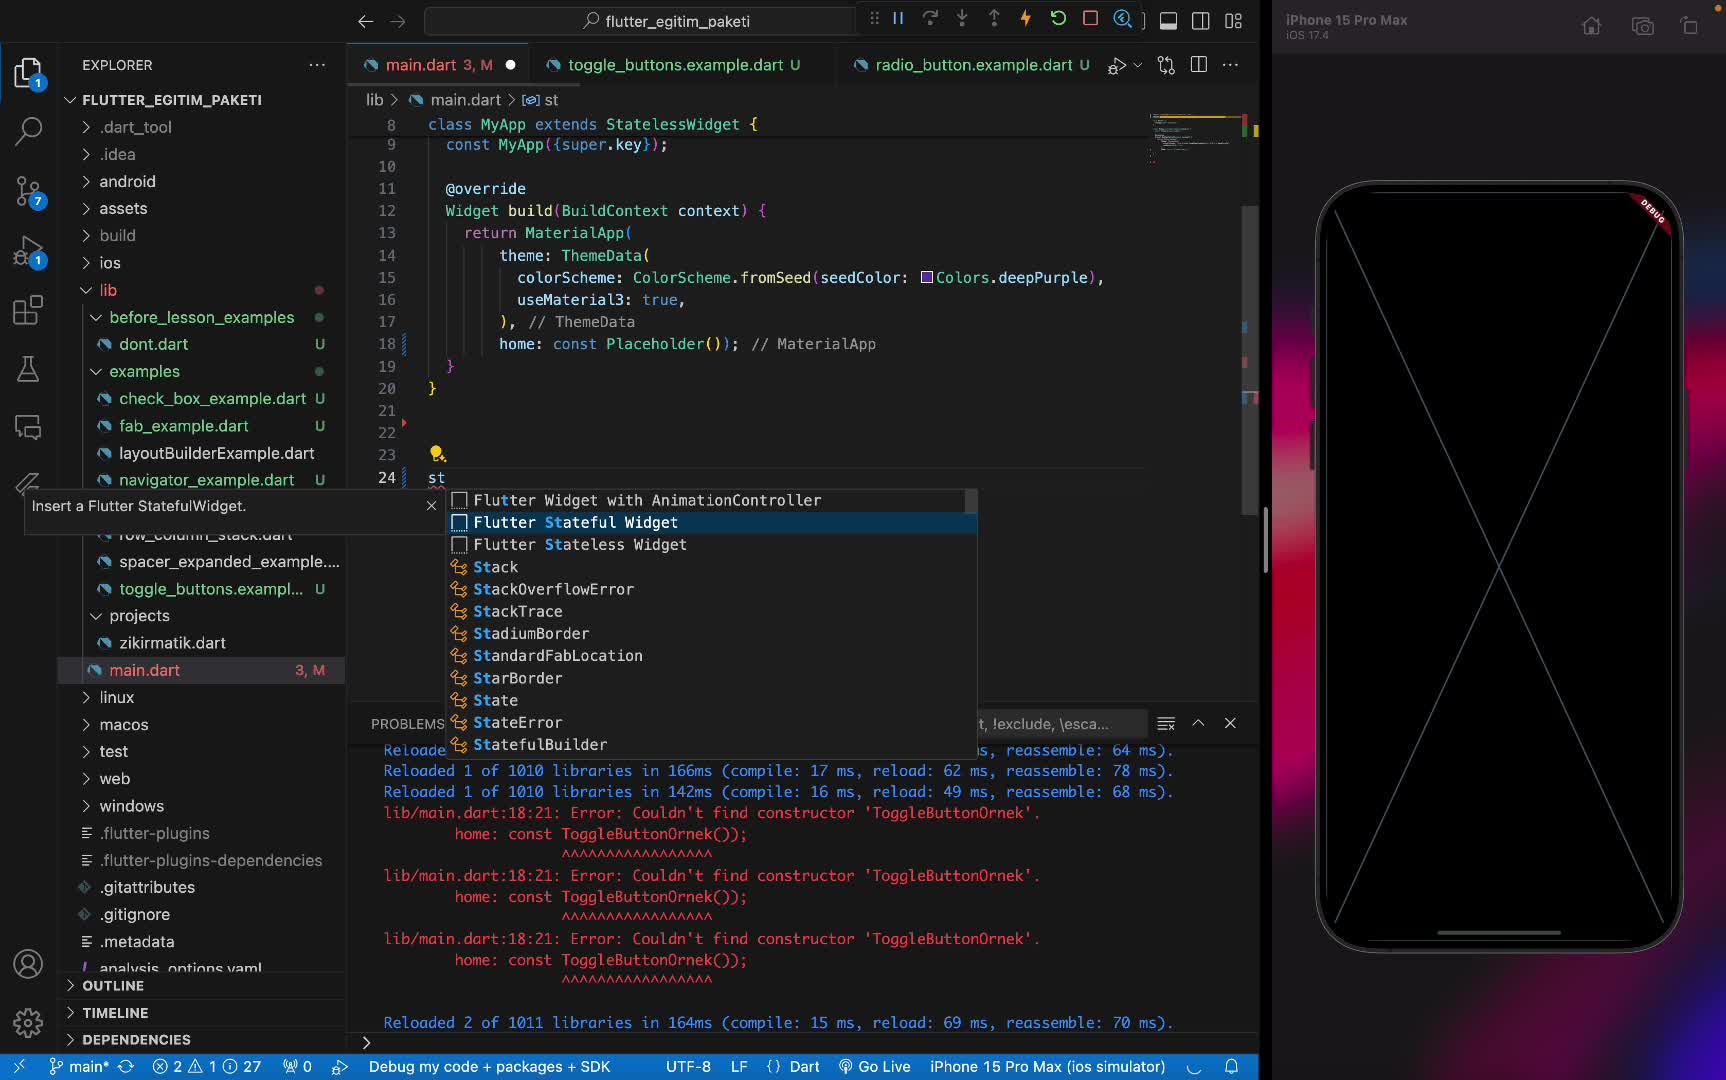
Task: Open the run/debug dropdown in editor title
Action: (x=1137, y=65)
